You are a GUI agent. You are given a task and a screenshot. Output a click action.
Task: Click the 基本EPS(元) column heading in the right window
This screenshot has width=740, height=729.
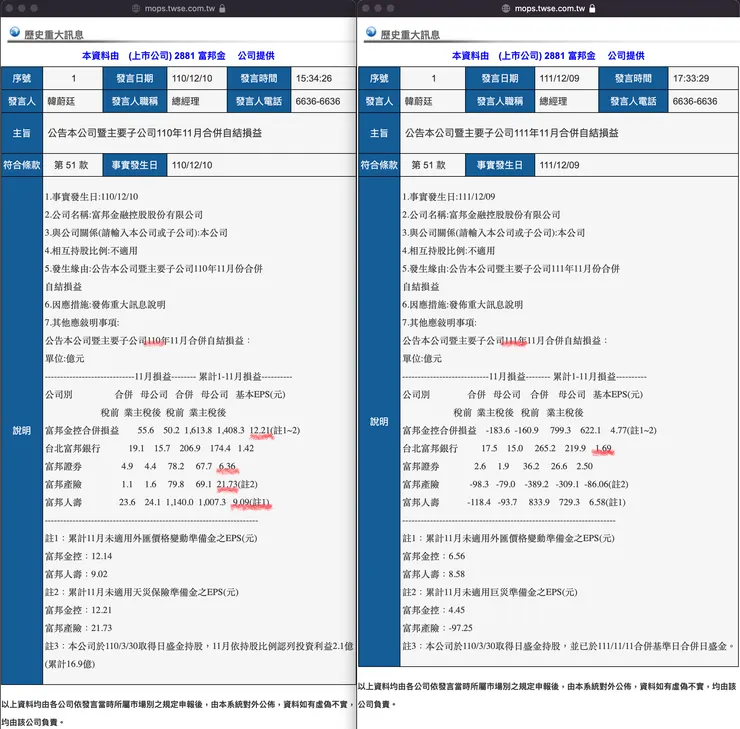pyautogui.click(x=618, y=394)
